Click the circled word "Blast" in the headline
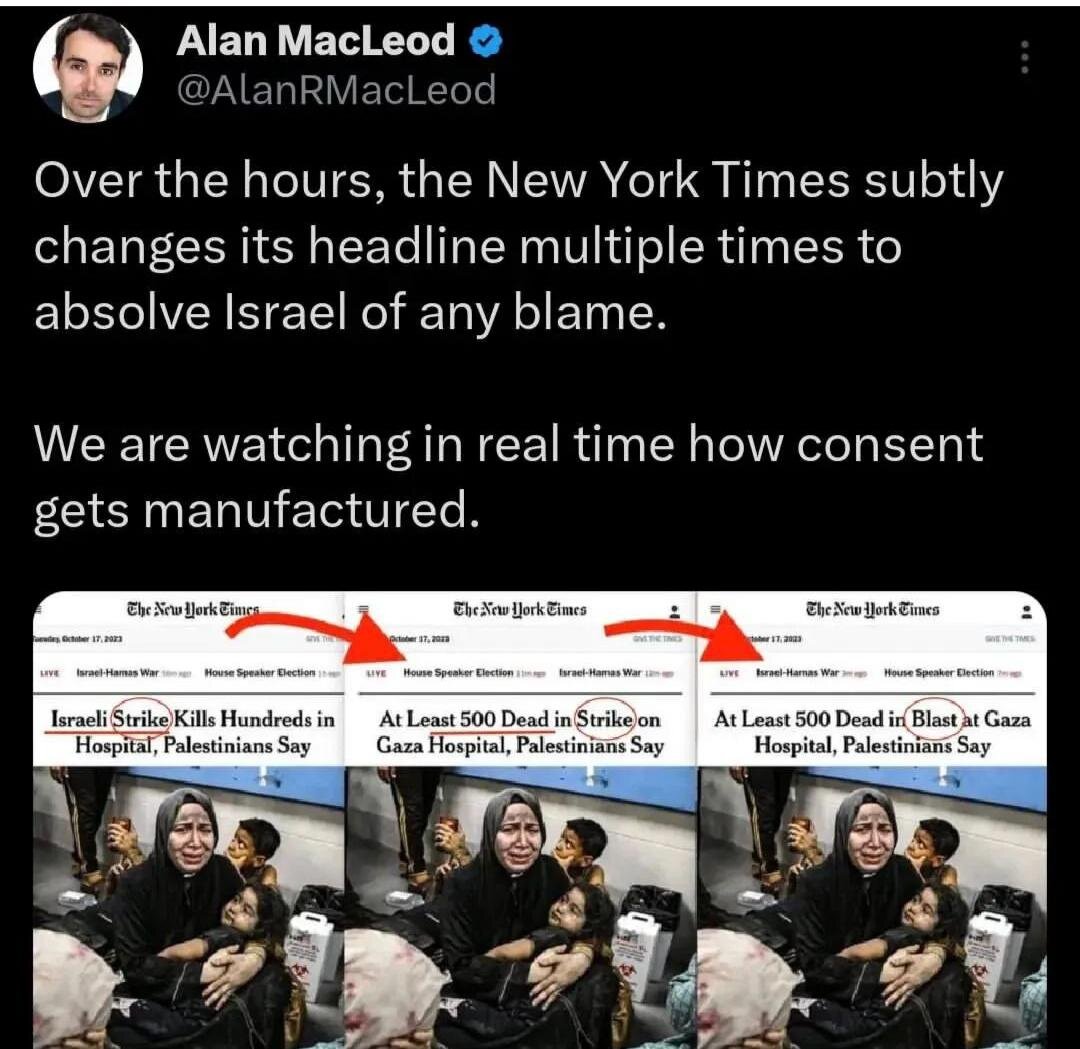 (x=934, y=719)
